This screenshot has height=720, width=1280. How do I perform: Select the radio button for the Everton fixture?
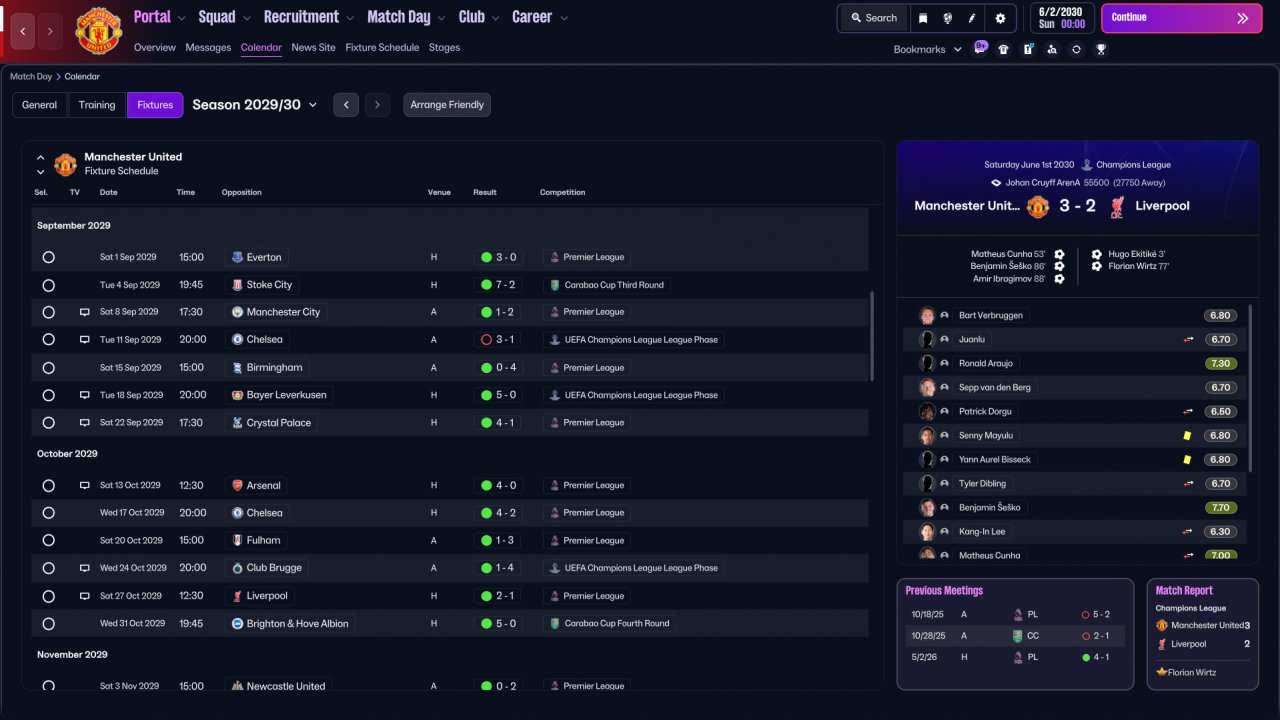[x=48, y=257]
